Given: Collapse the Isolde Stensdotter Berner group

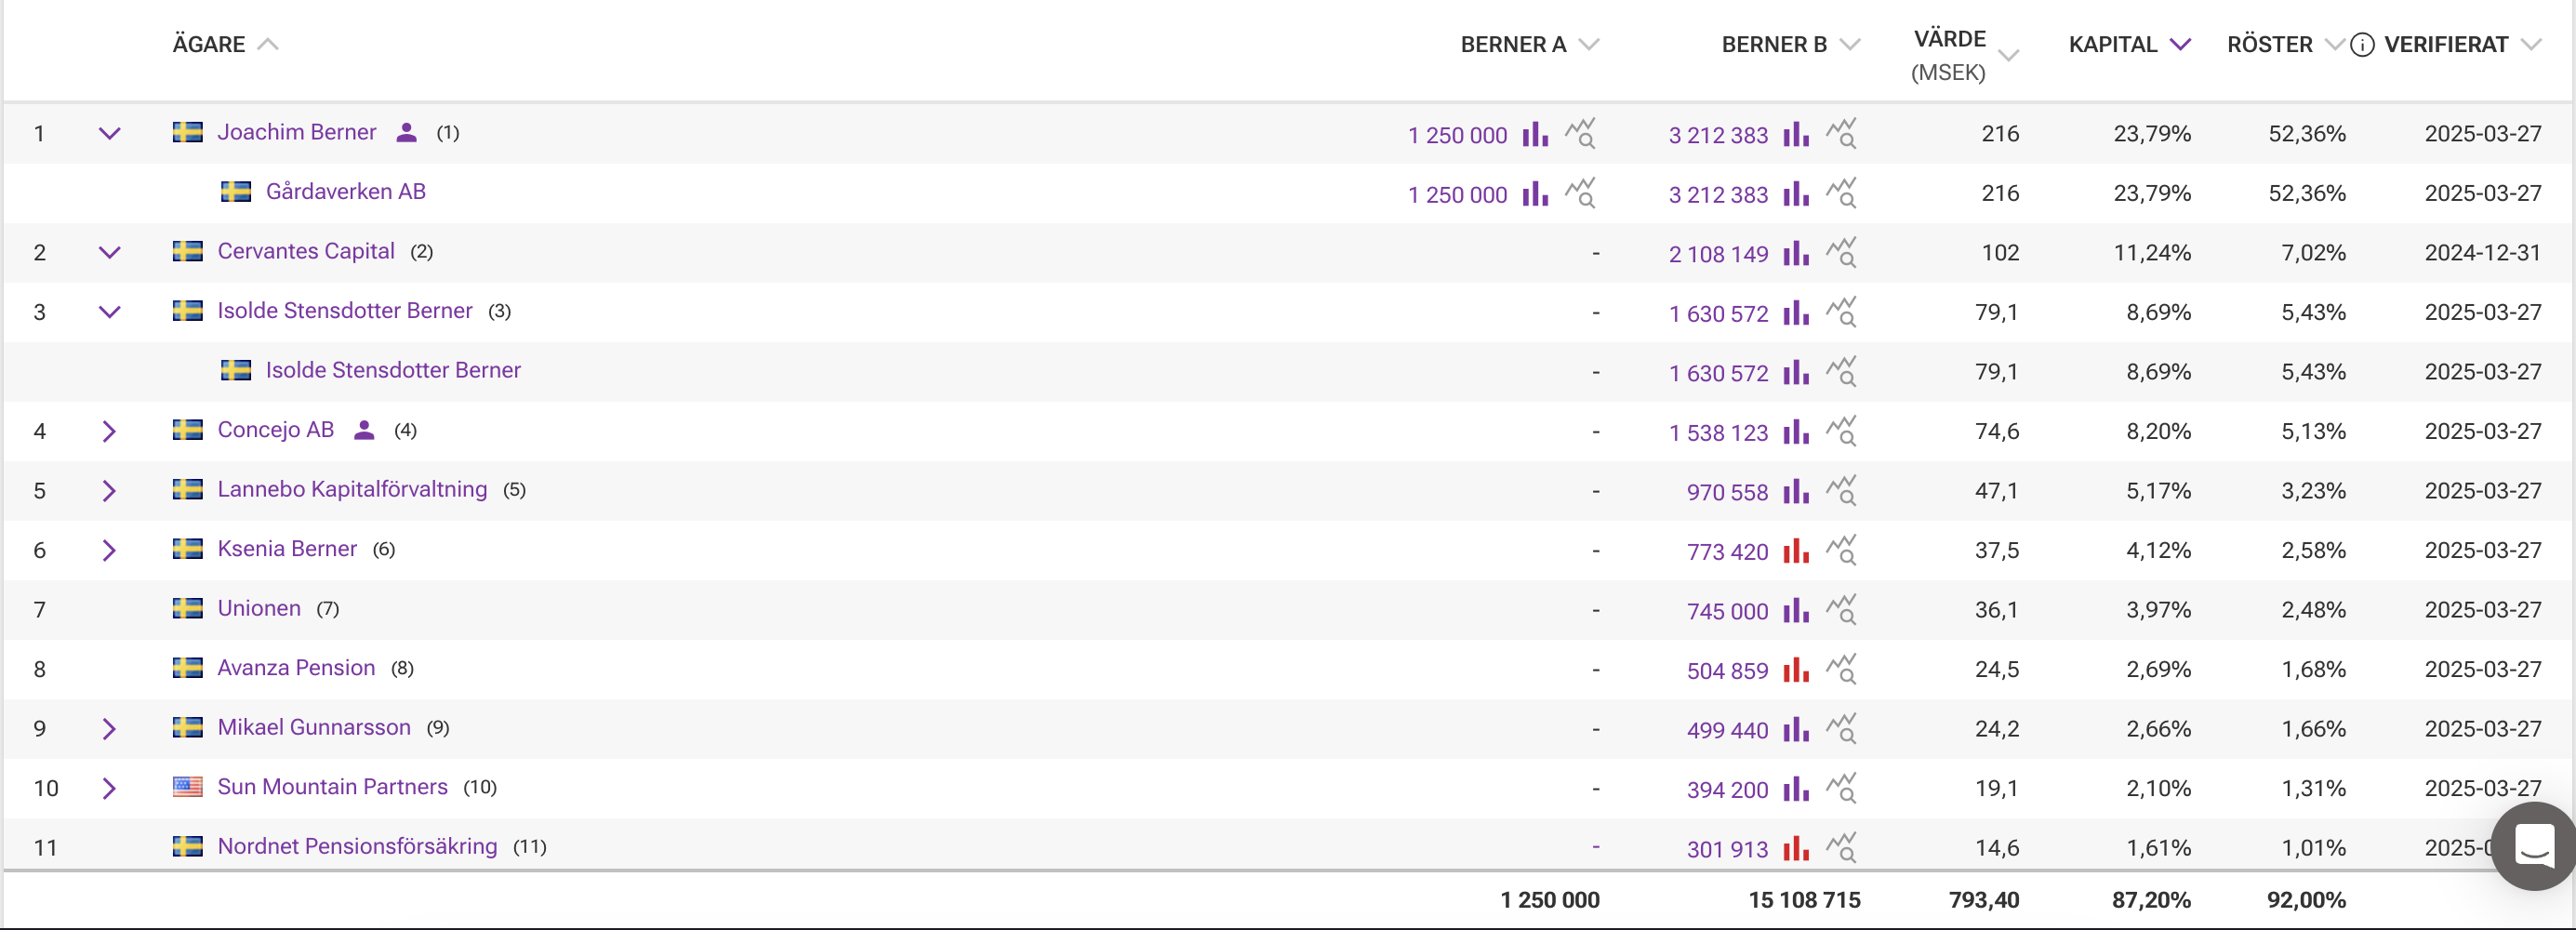Looking at the screenshot, I should click(110, 313).
